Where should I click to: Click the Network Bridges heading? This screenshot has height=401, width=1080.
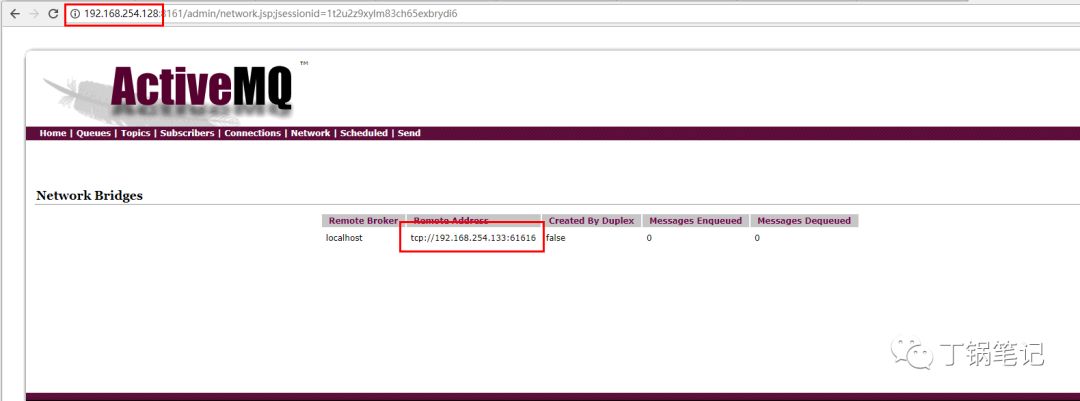point(89,196)
